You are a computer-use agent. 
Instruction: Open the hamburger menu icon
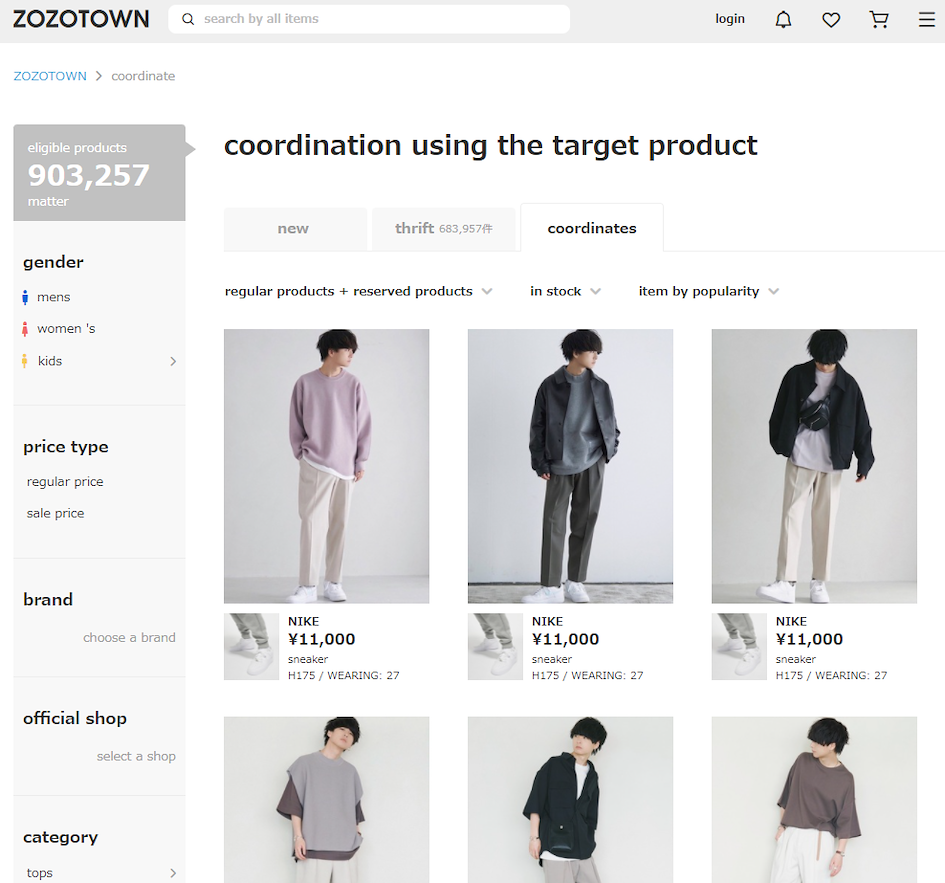point(927,20)
